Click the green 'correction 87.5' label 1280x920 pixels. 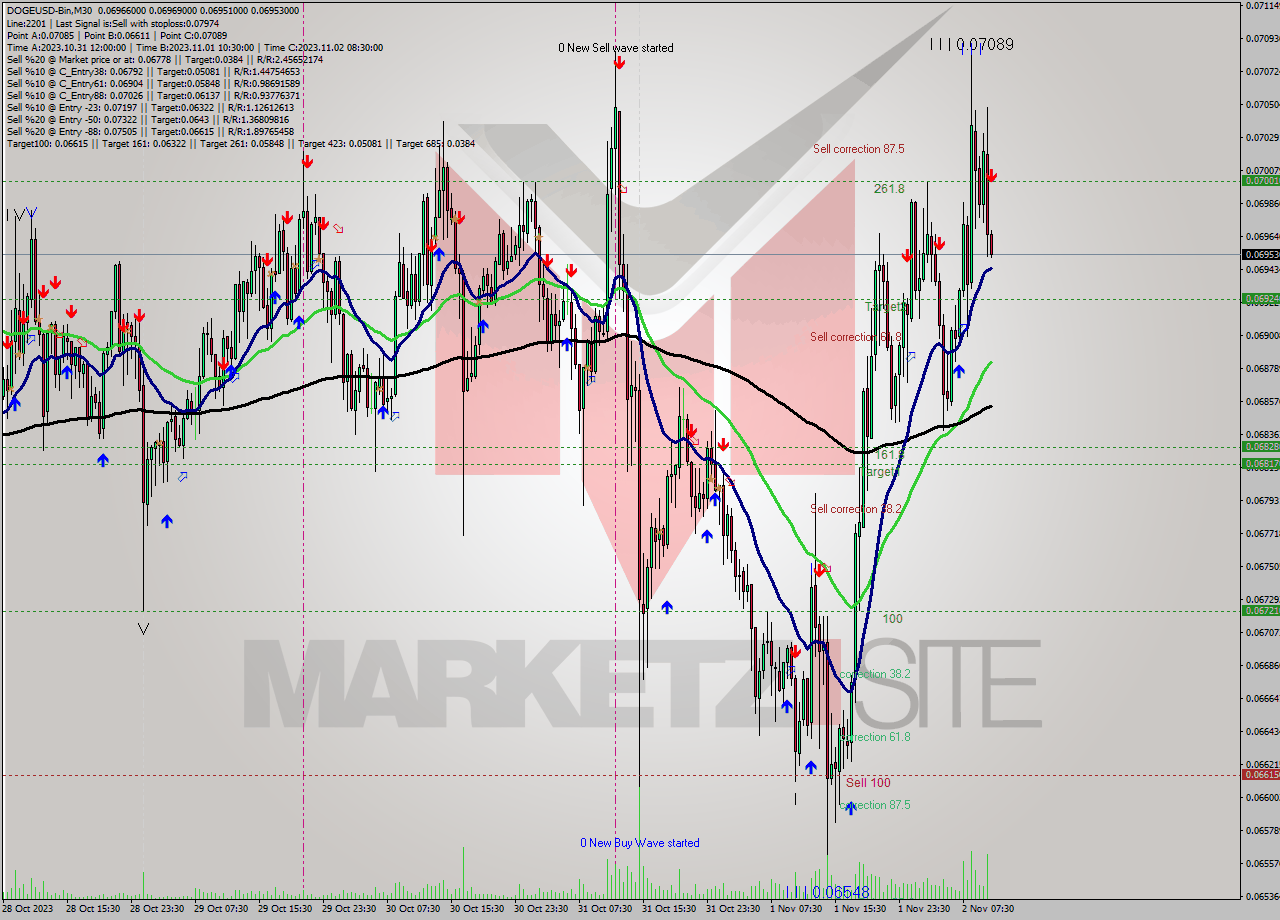pyautogui.click(x=875, y=805)
